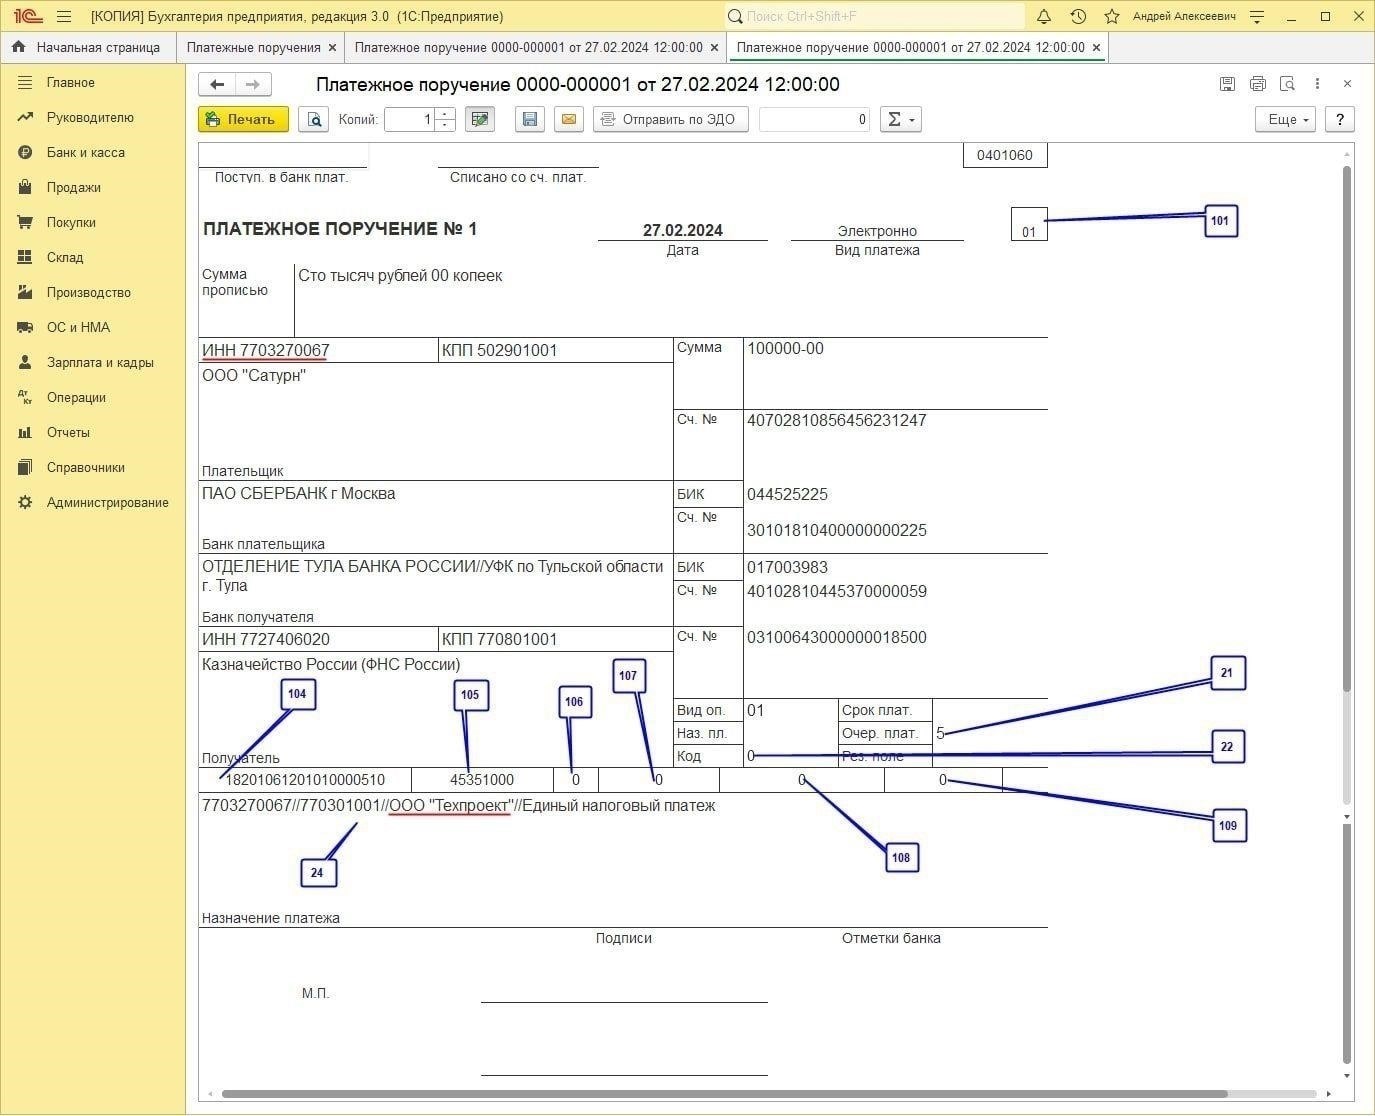Open help with question mark button
The image size is (1375, 1116).
pyautogui.click(x=1339, y=119)
